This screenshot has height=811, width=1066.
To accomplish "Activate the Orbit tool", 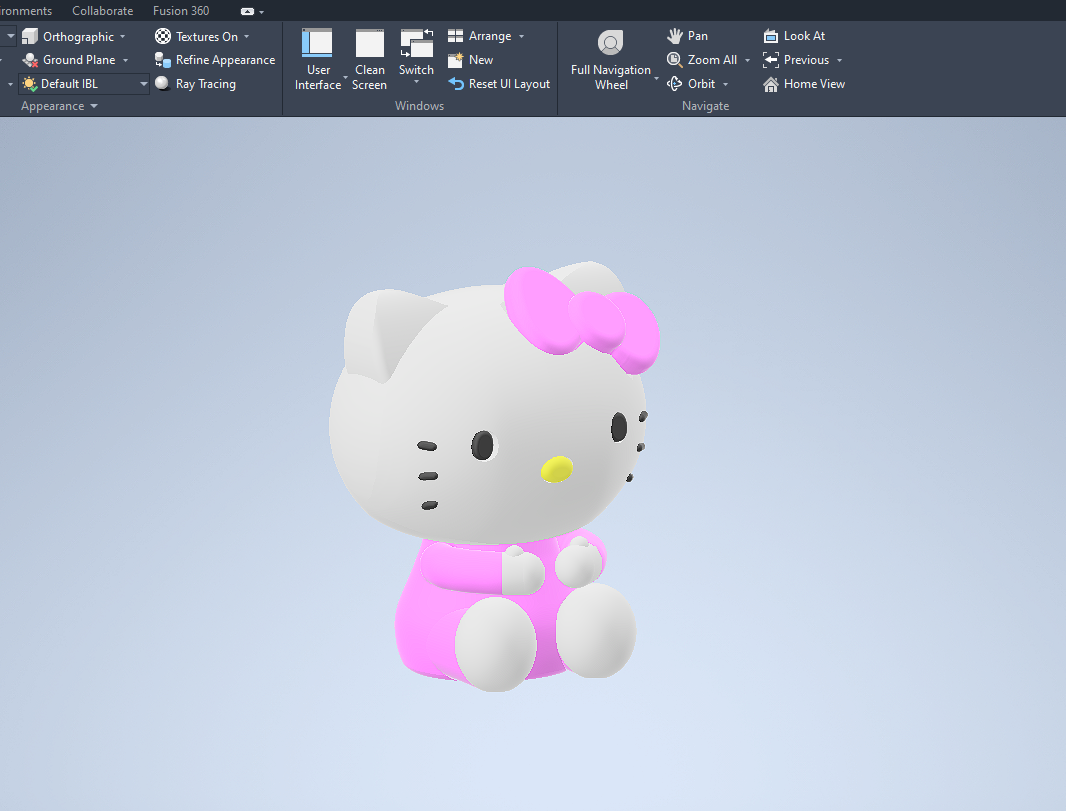I will 696,83.
